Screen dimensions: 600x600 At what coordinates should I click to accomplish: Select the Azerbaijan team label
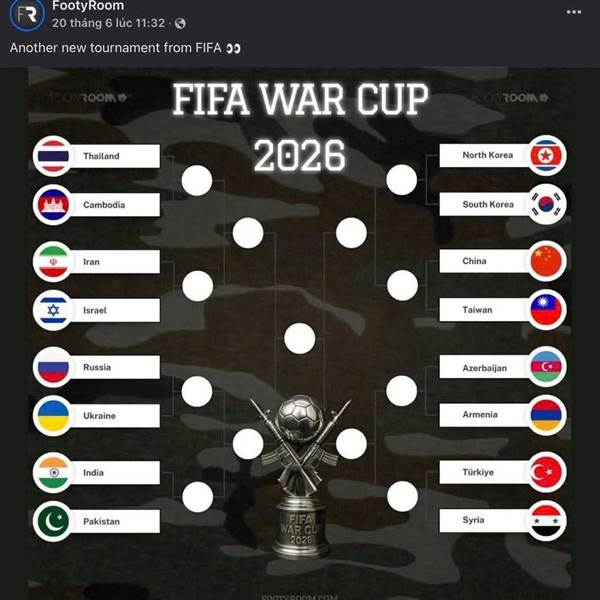click(485, 368)
